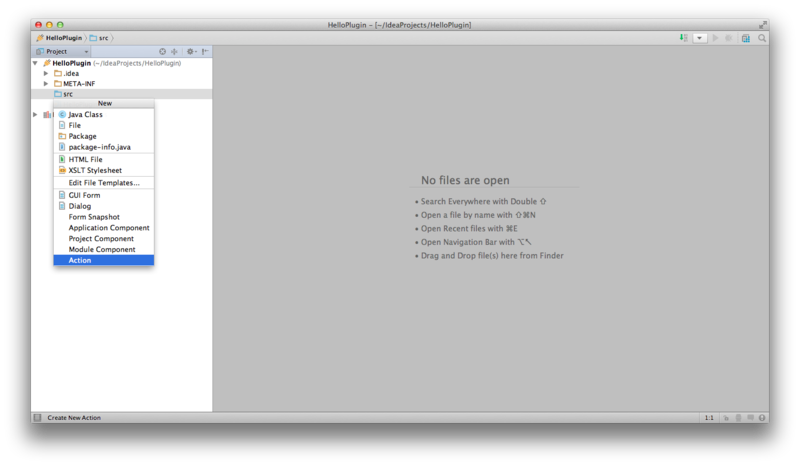Select the META-INF folder in tree
Viewport: 800px width, 466px height.
tap(74, 84)
